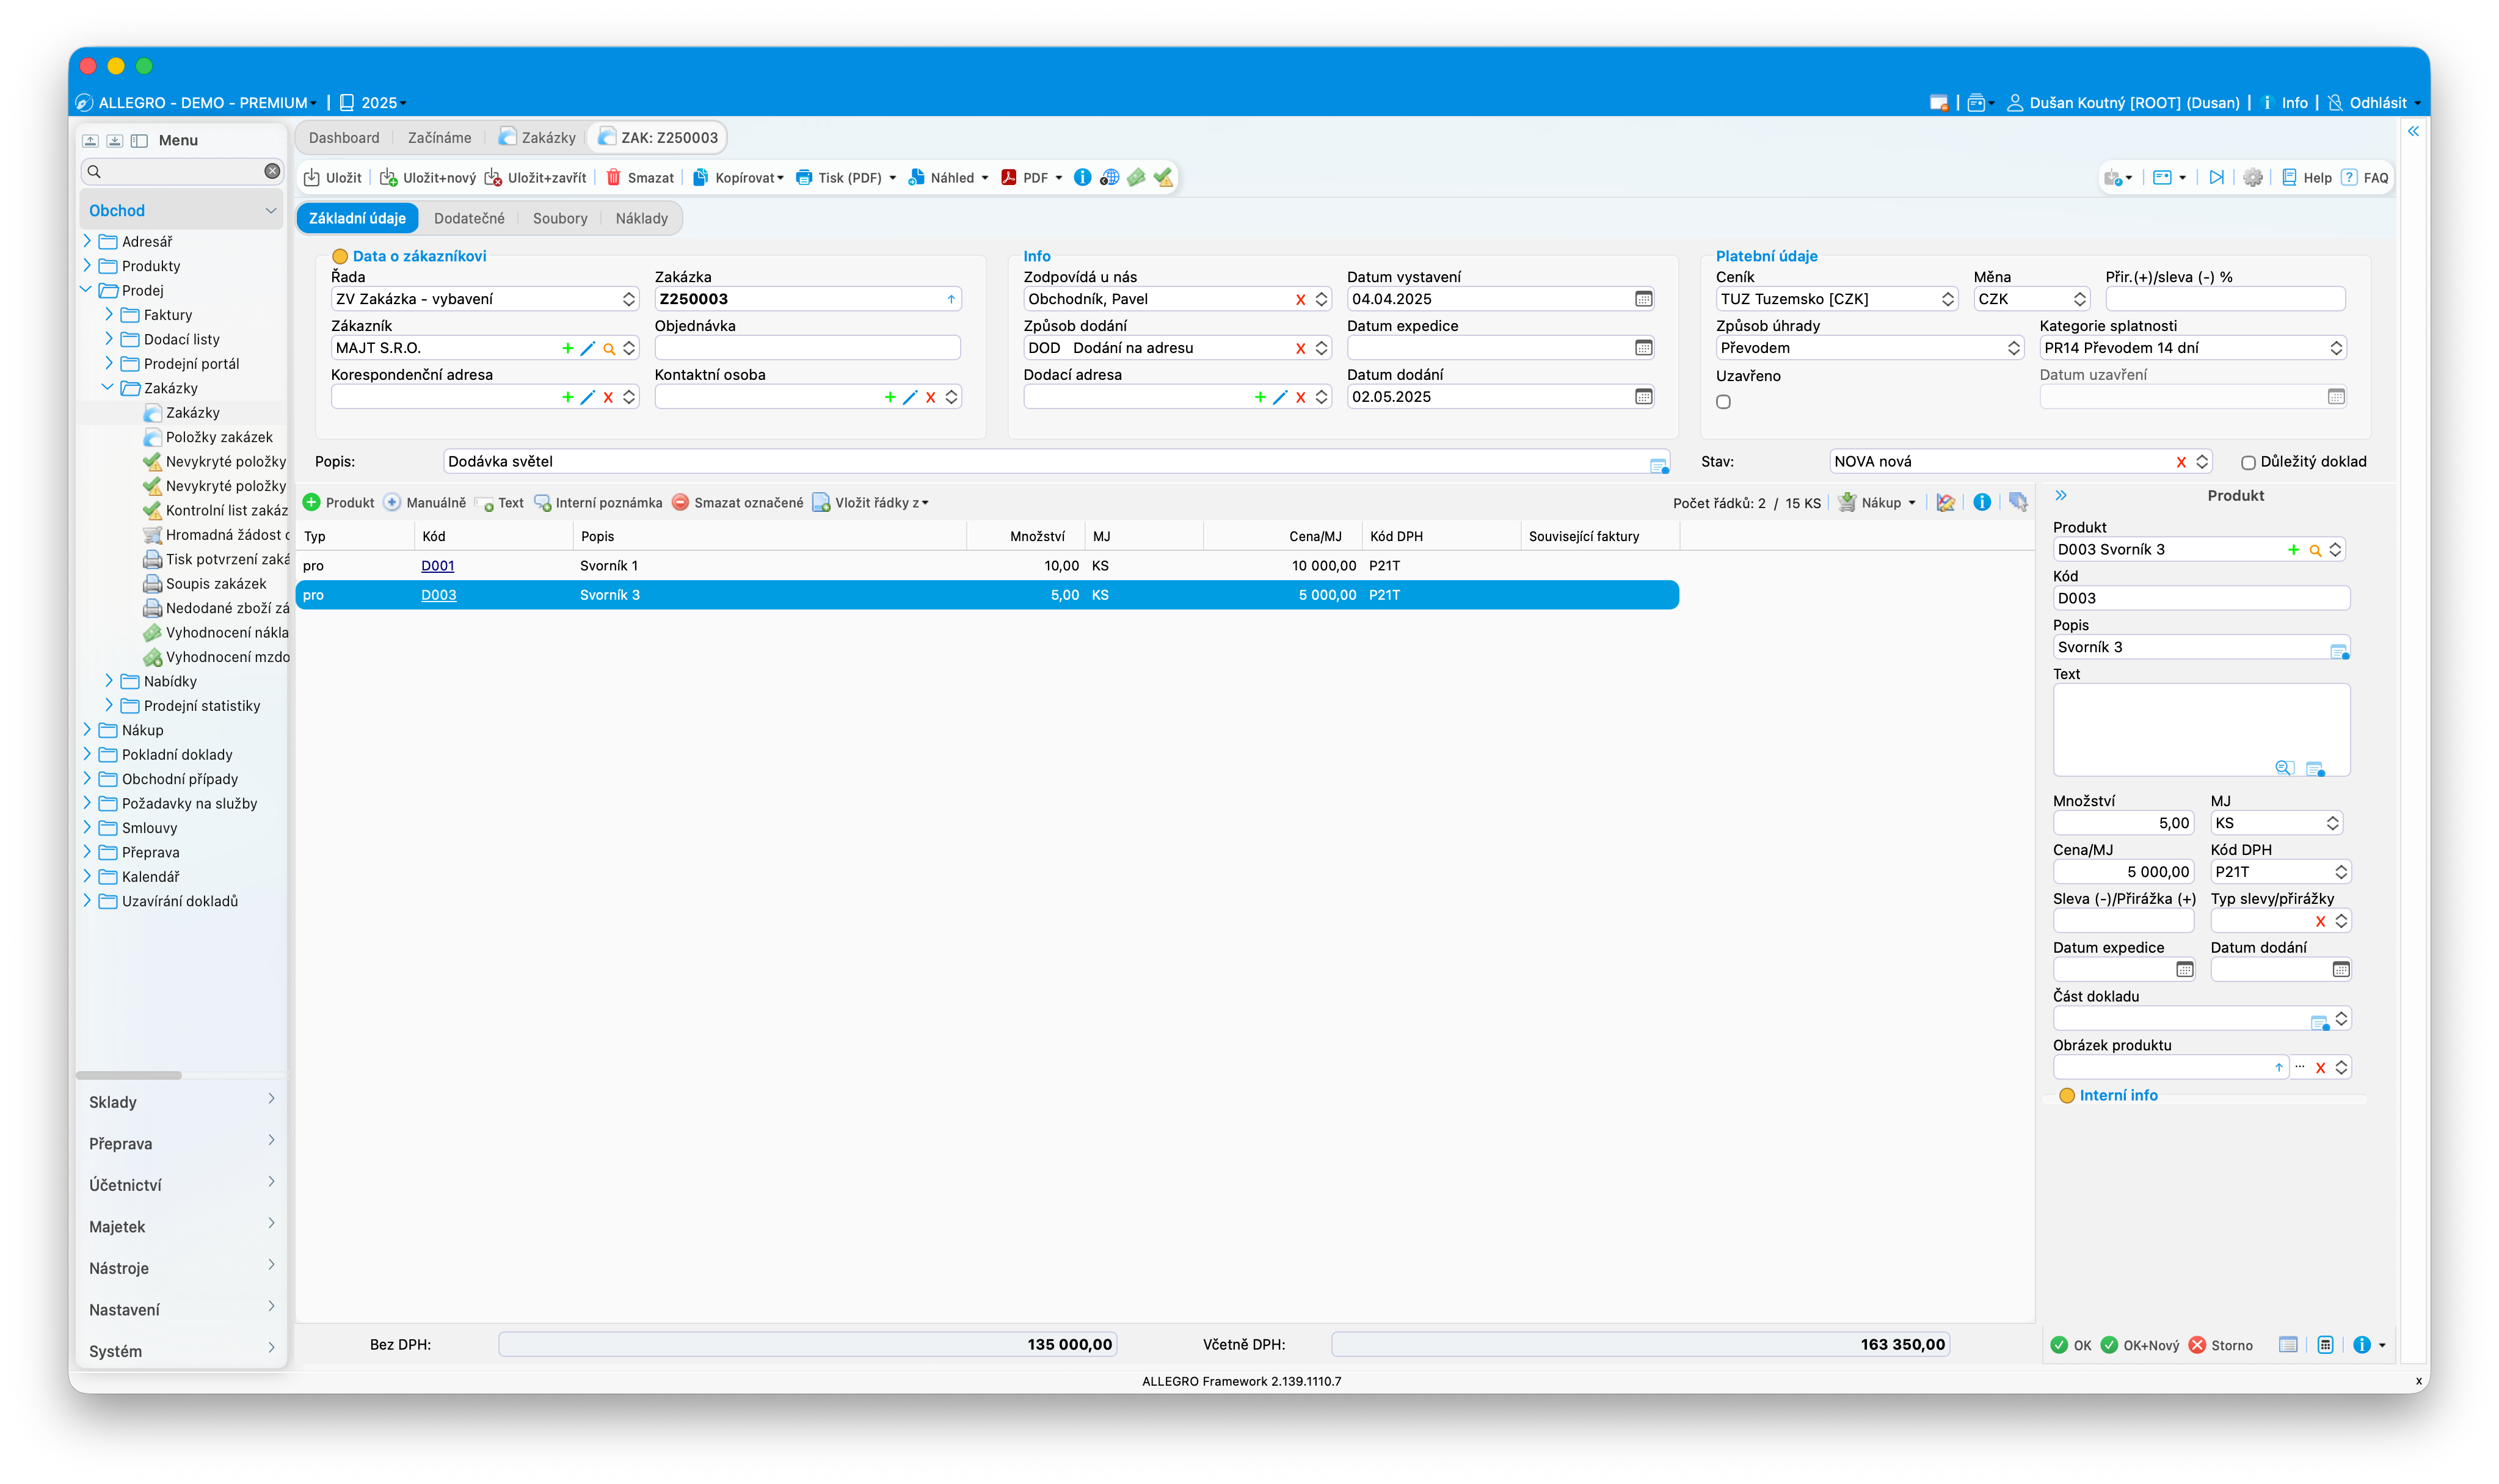
Task: Click the magnifier in Produkt D003 field
Action: tap(2314, 551)
